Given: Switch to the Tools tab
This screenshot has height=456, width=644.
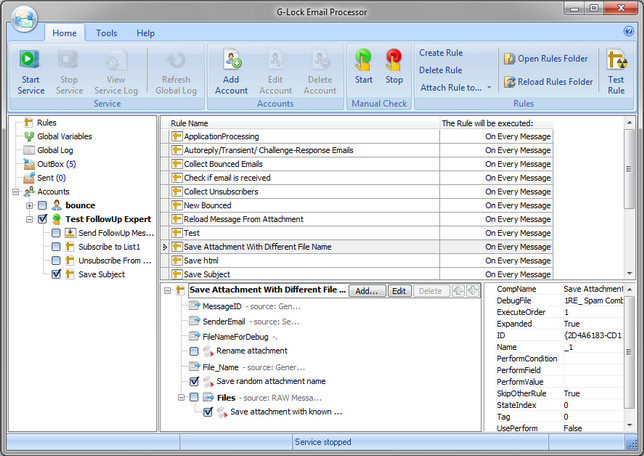Looking at the screenshot, I should click(x=106, y=33).
